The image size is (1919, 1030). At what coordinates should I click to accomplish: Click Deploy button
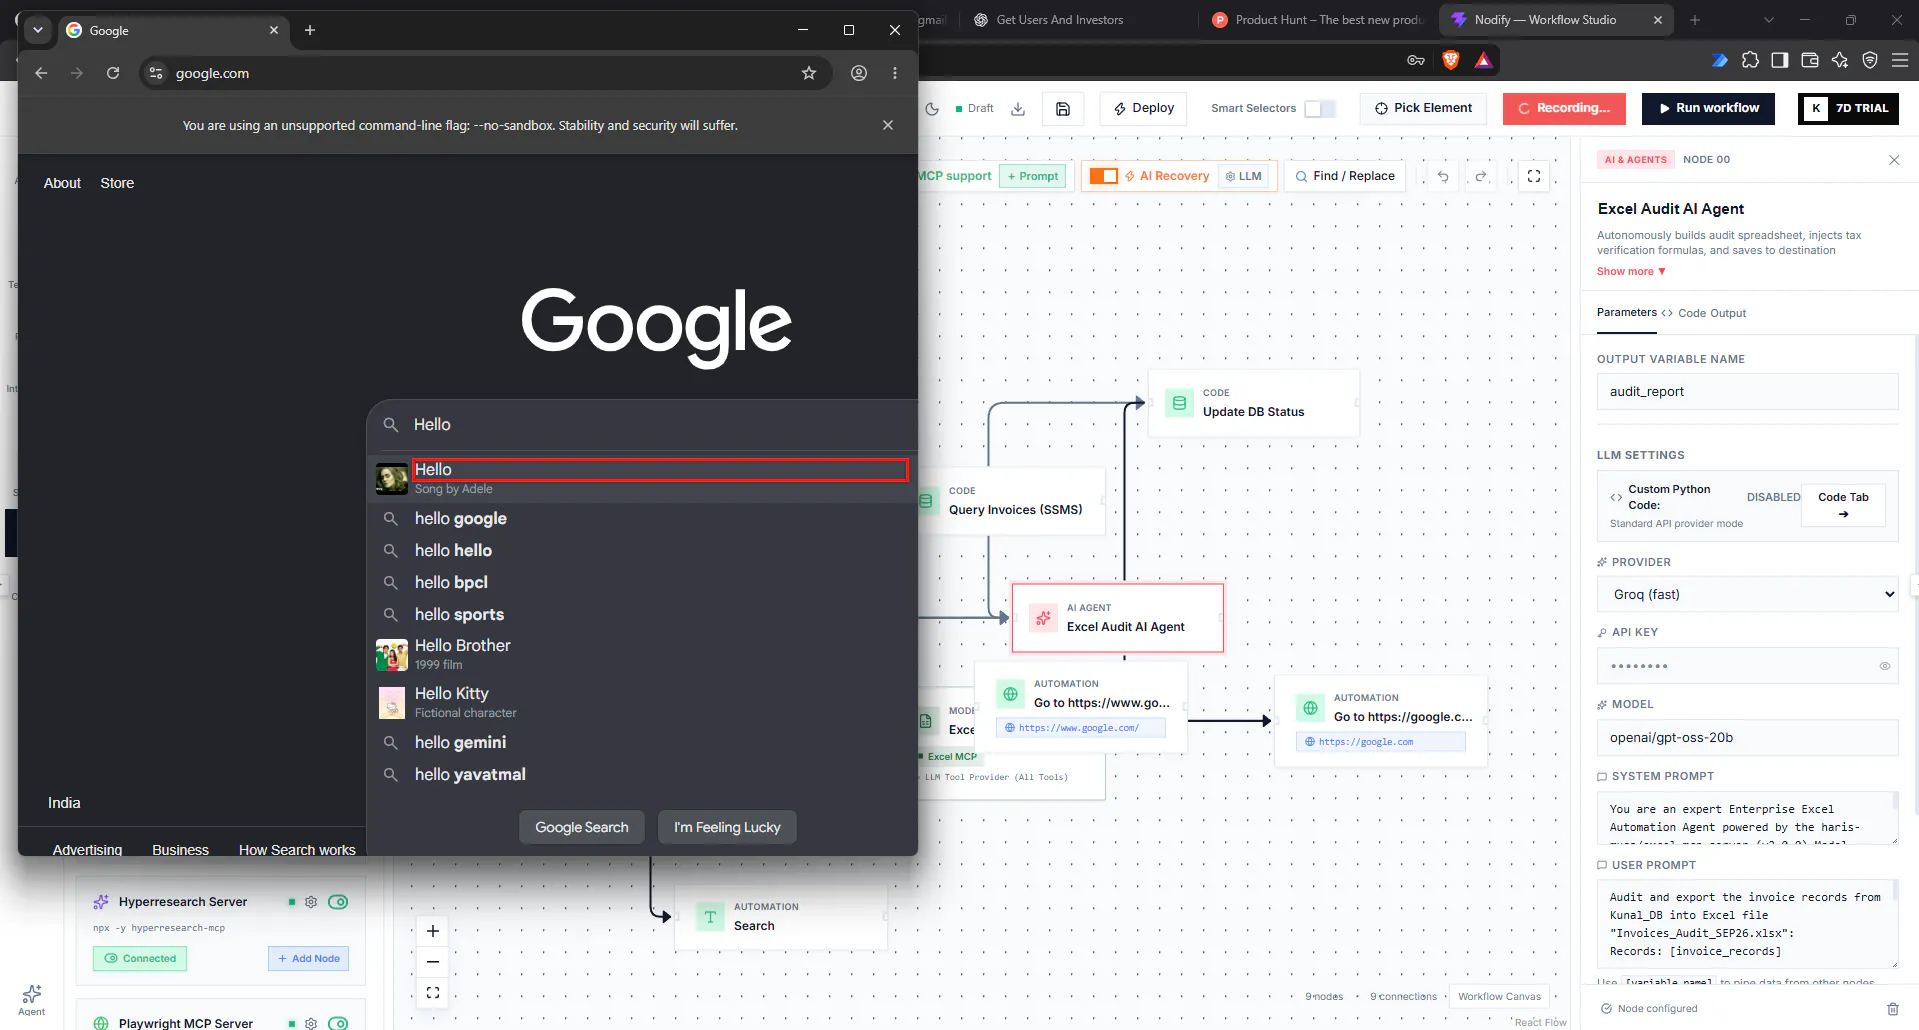[x=1144, y=108]
